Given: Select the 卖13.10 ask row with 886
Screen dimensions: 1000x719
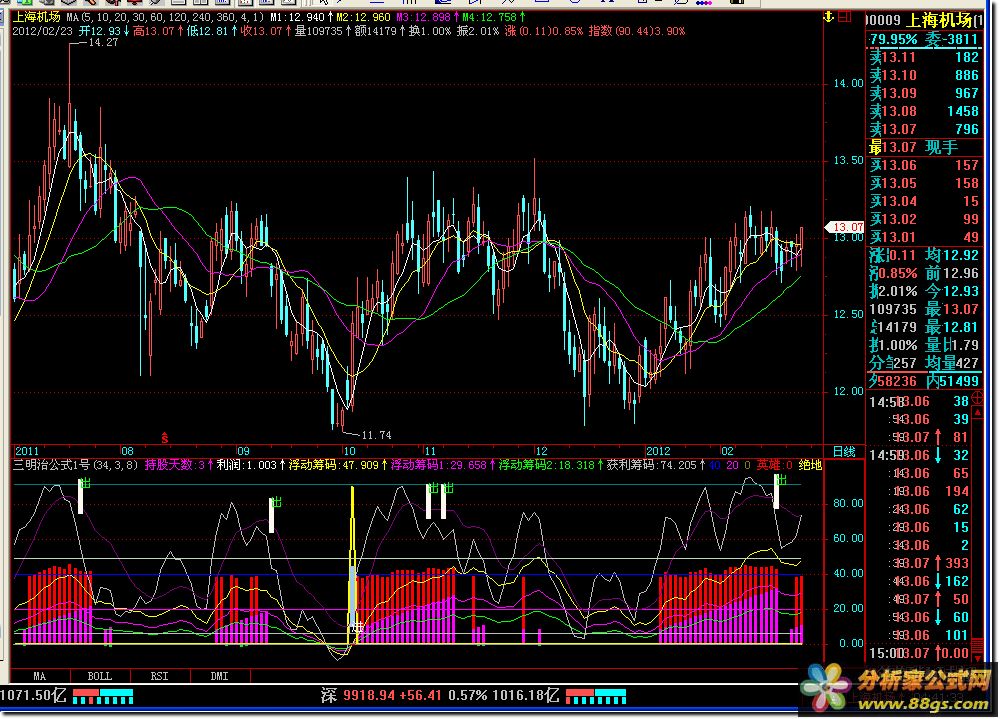Looking at the screenshot, I should point(924,75).
